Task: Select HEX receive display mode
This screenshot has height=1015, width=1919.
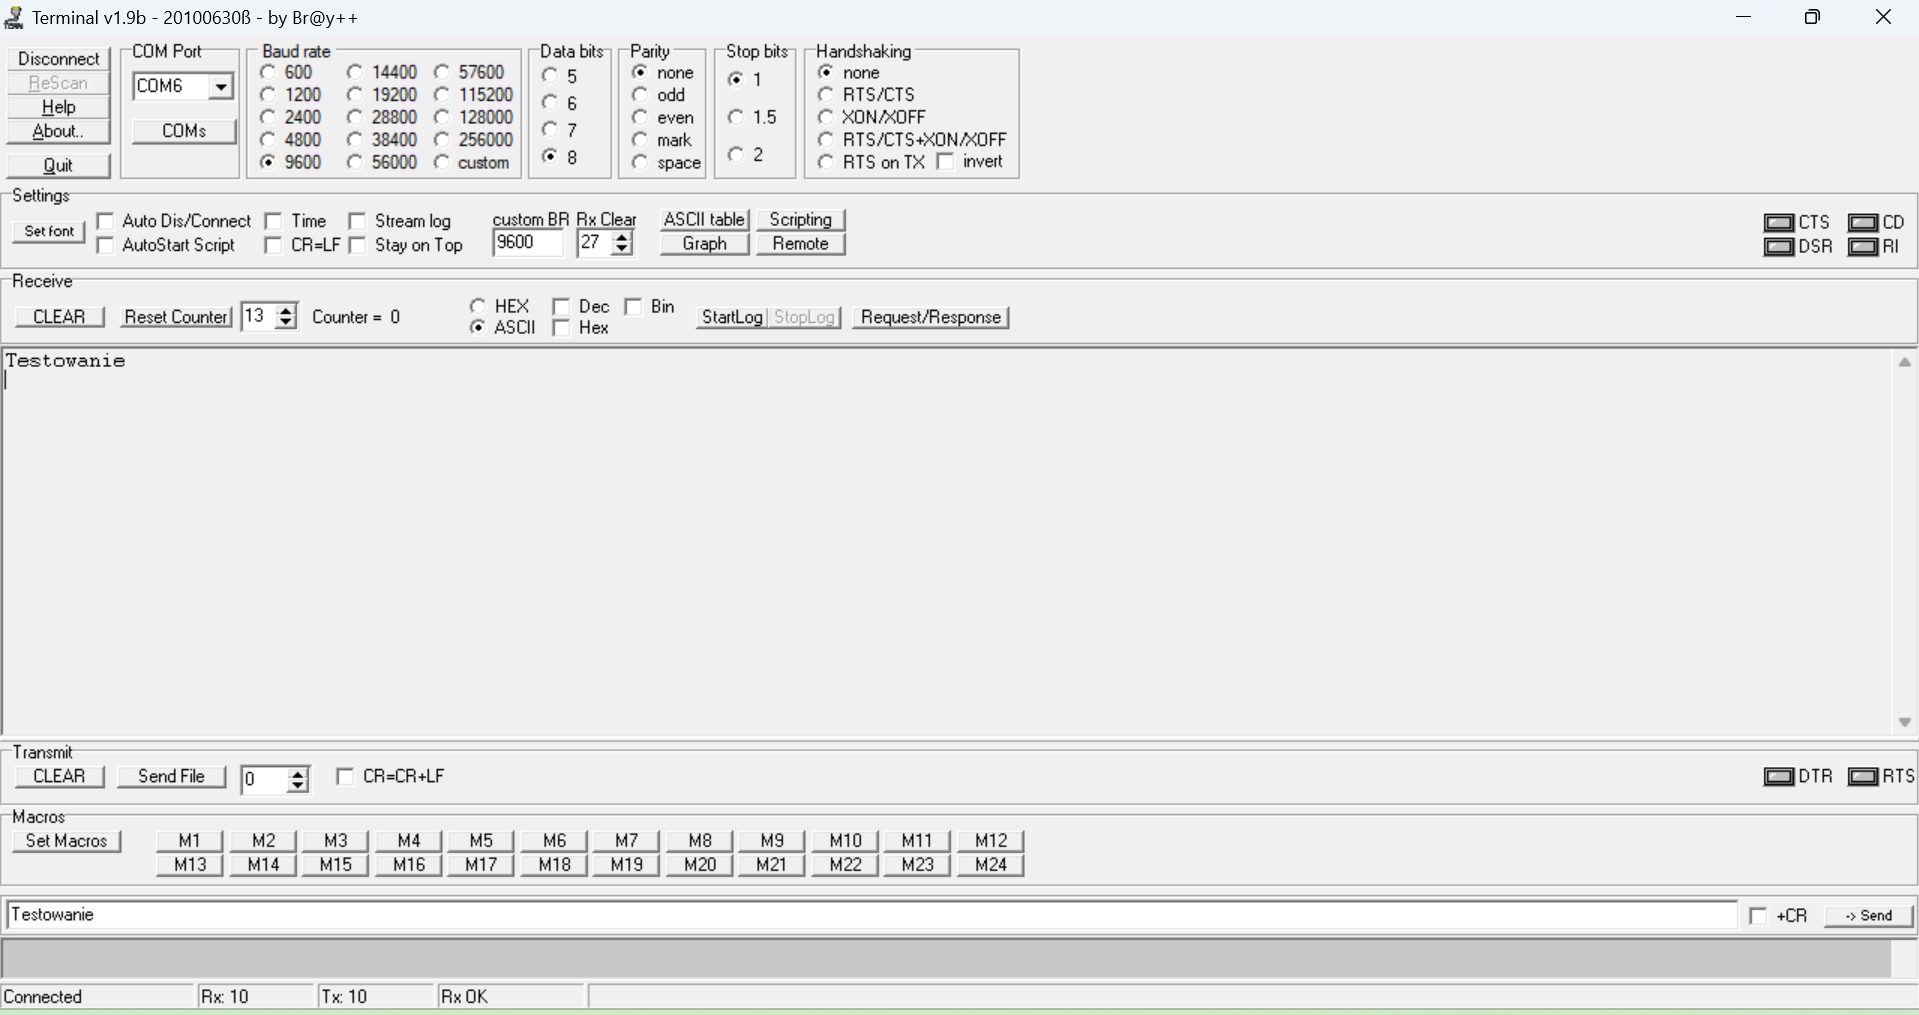Action: (x=478, y=306)
